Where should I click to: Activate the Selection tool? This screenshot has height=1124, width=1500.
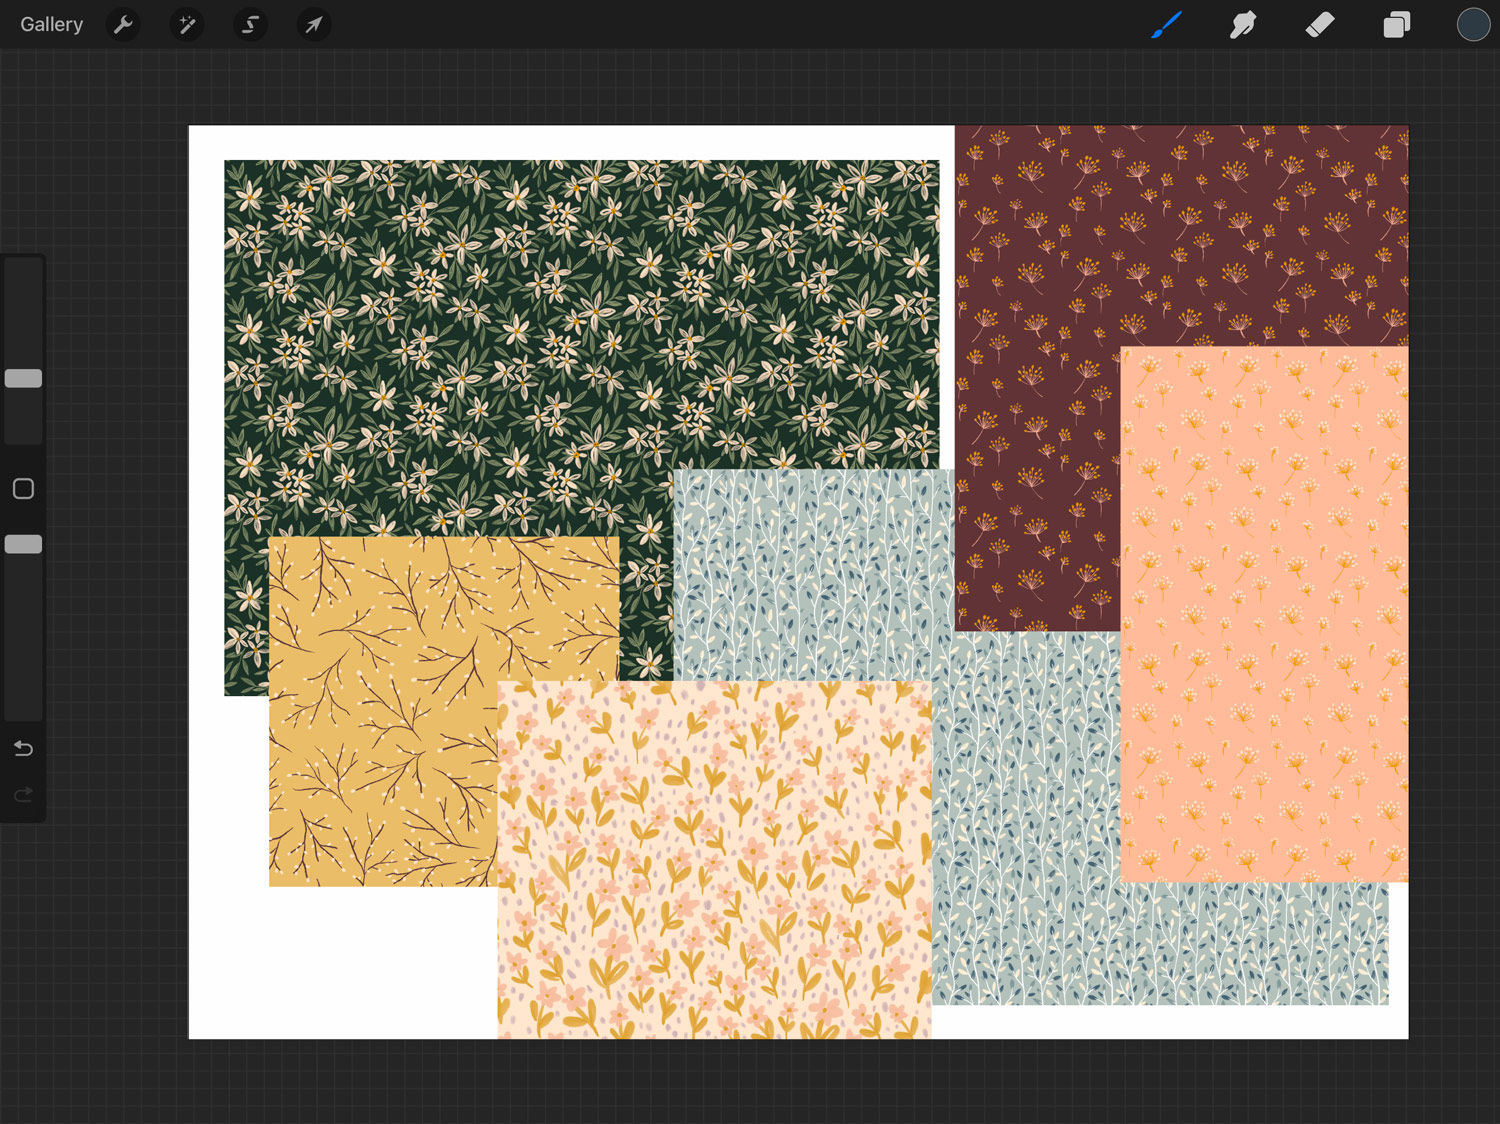(251, 24)
